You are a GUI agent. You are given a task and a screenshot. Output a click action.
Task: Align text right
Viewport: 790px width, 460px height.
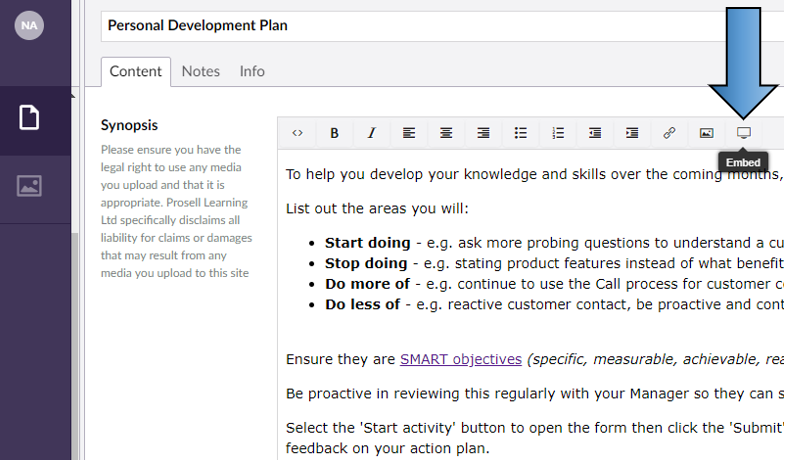483,133
